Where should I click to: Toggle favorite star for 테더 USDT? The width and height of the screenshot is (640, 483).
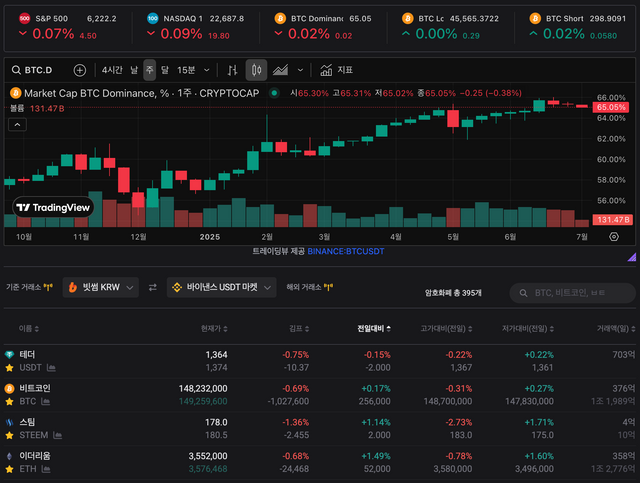click(9, 368)
